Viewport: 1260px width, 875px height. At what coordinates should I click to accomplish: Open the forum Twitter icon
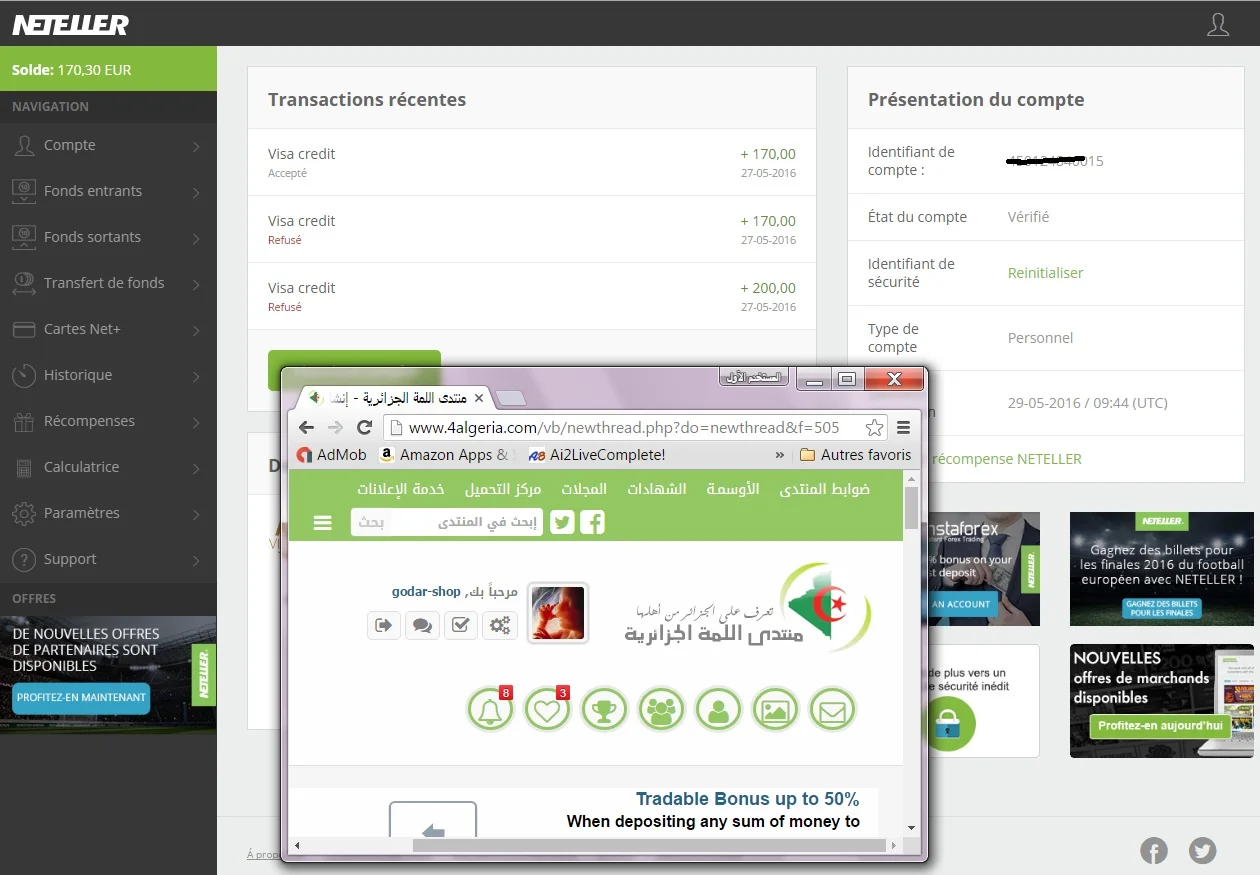click(562, 522)
